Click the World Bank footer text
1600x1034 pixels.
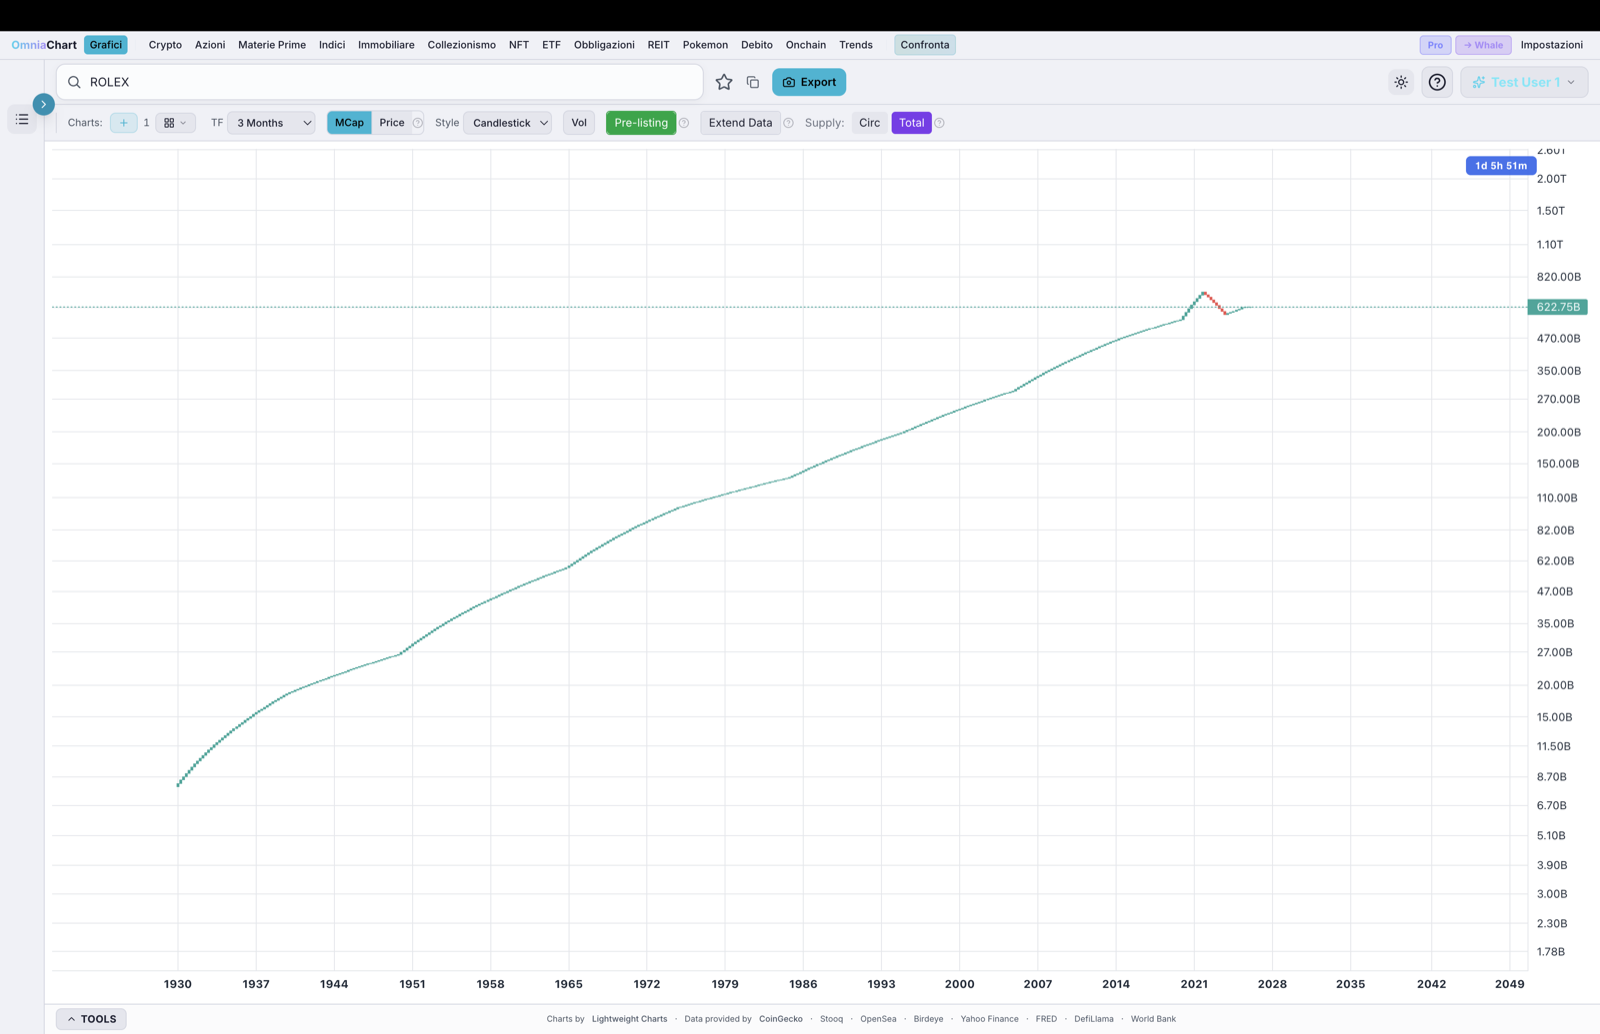tap(1153, 1019)
